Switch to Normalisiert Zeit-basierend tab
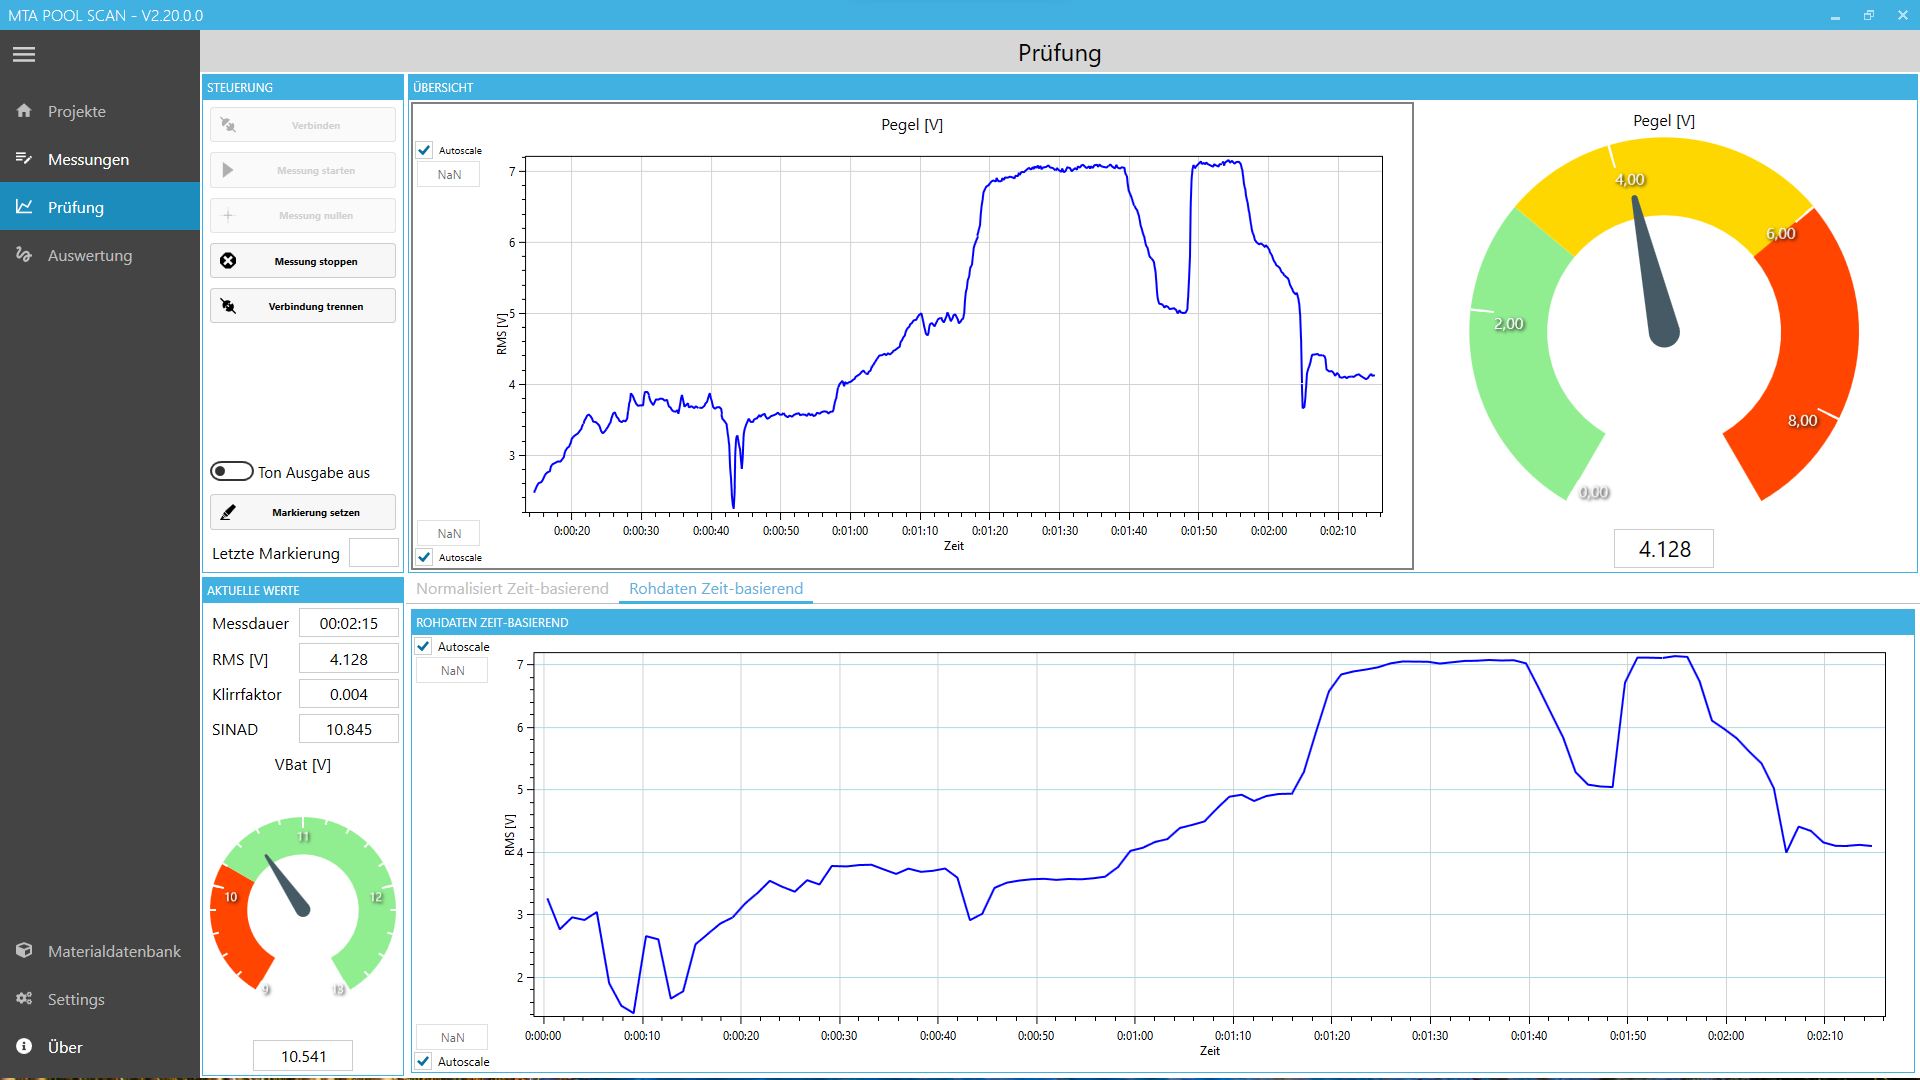Viewport: 1920px width, 1080px height. [512, 589]
